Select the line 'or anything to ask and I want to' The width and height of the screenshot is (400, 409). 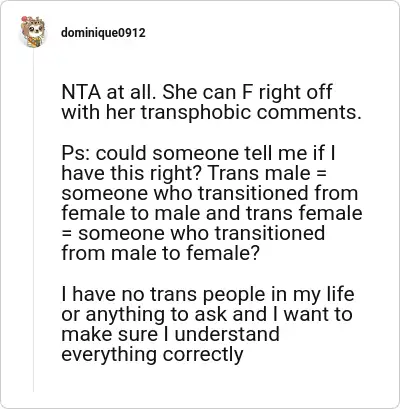(x=207, y=315)
